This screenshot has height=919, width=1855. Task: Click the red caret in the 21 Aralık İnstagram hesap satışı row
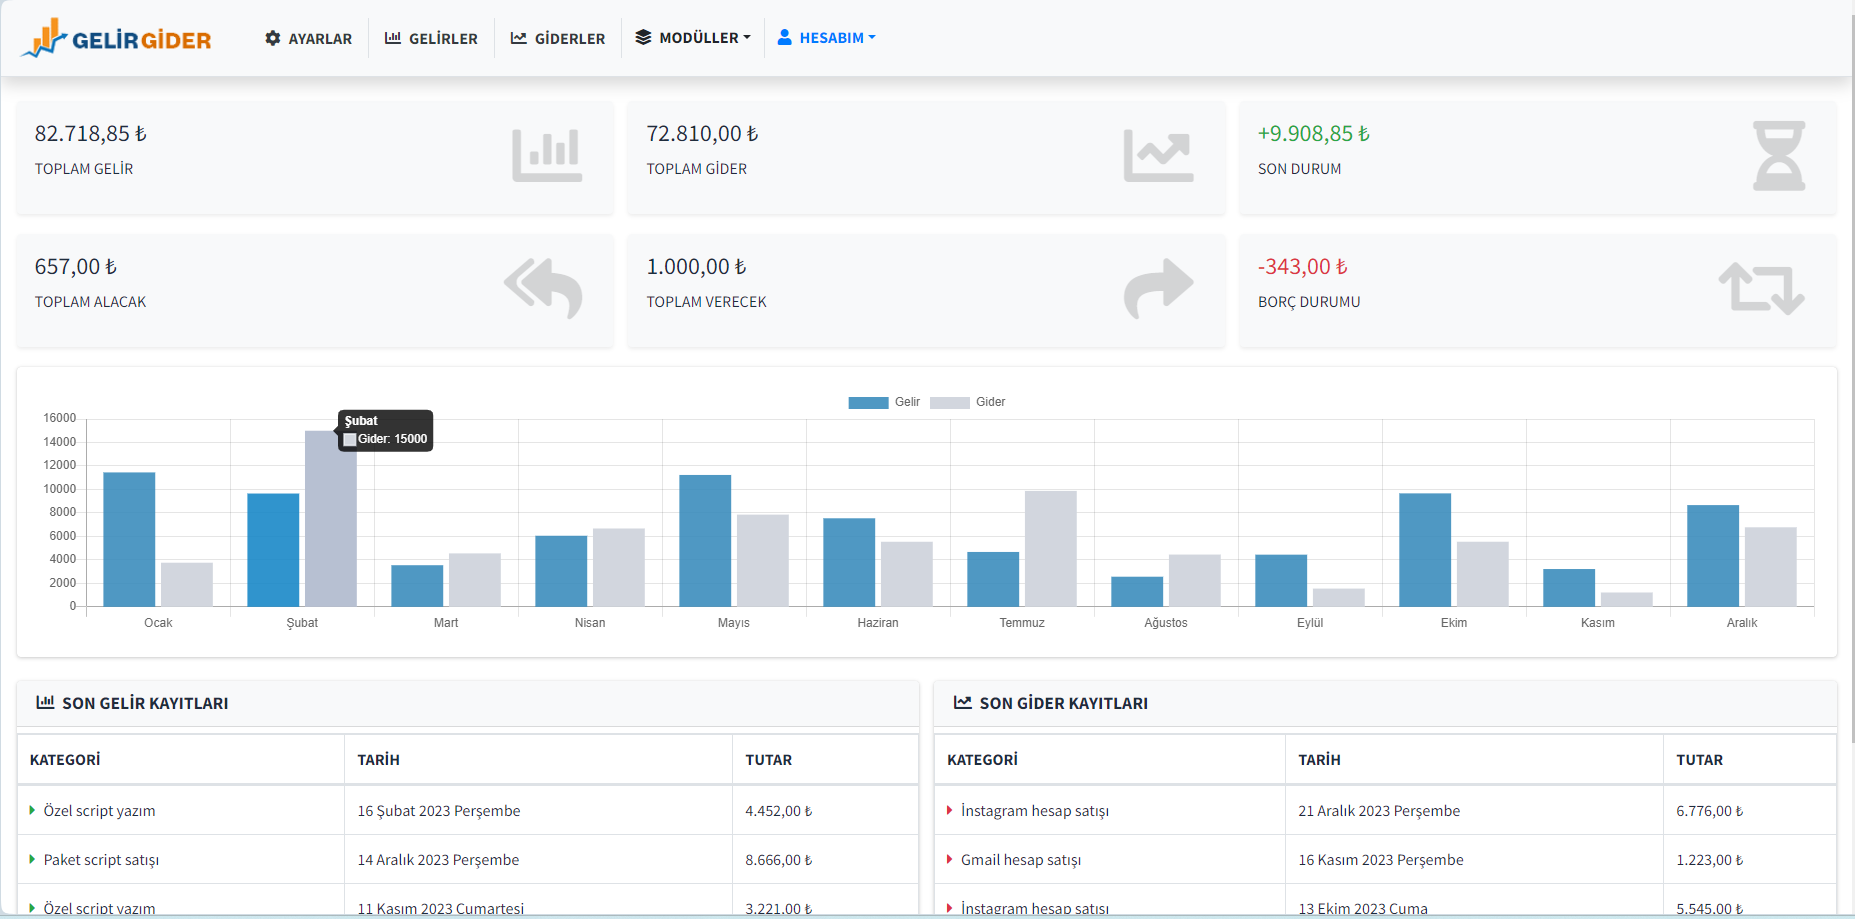click(x=950, y=810)
